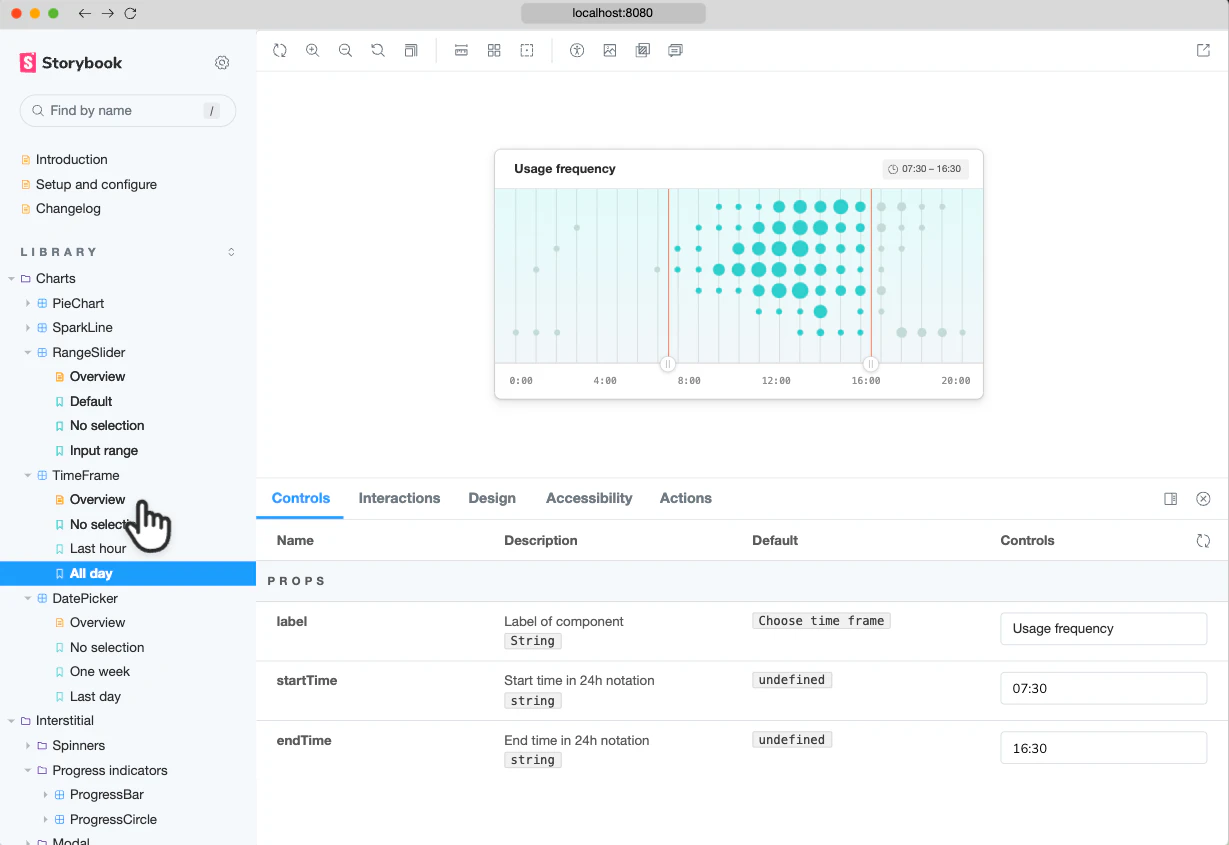Change addon panel orientation
Screen dimensions: 1229x845
1171,499
